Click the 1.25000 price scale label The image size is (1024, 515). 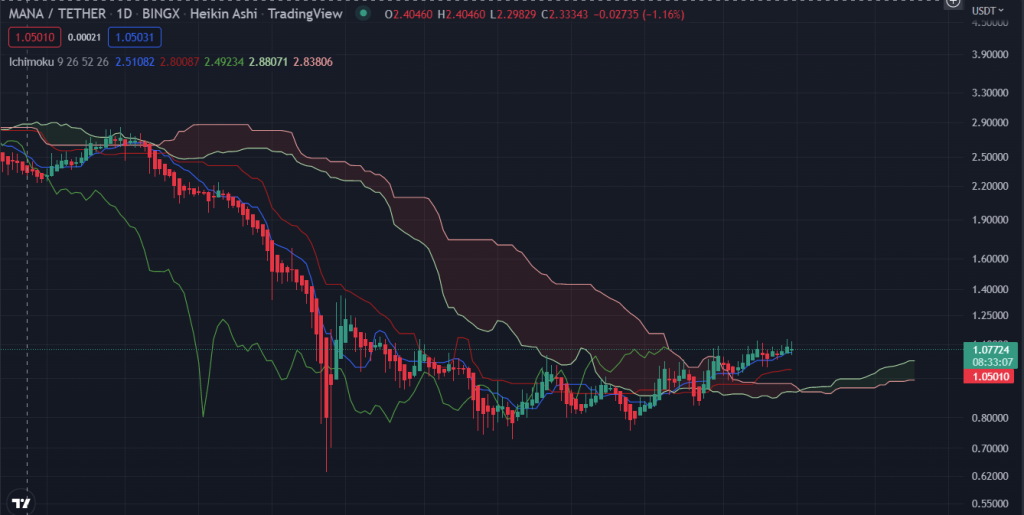[990, 315]
